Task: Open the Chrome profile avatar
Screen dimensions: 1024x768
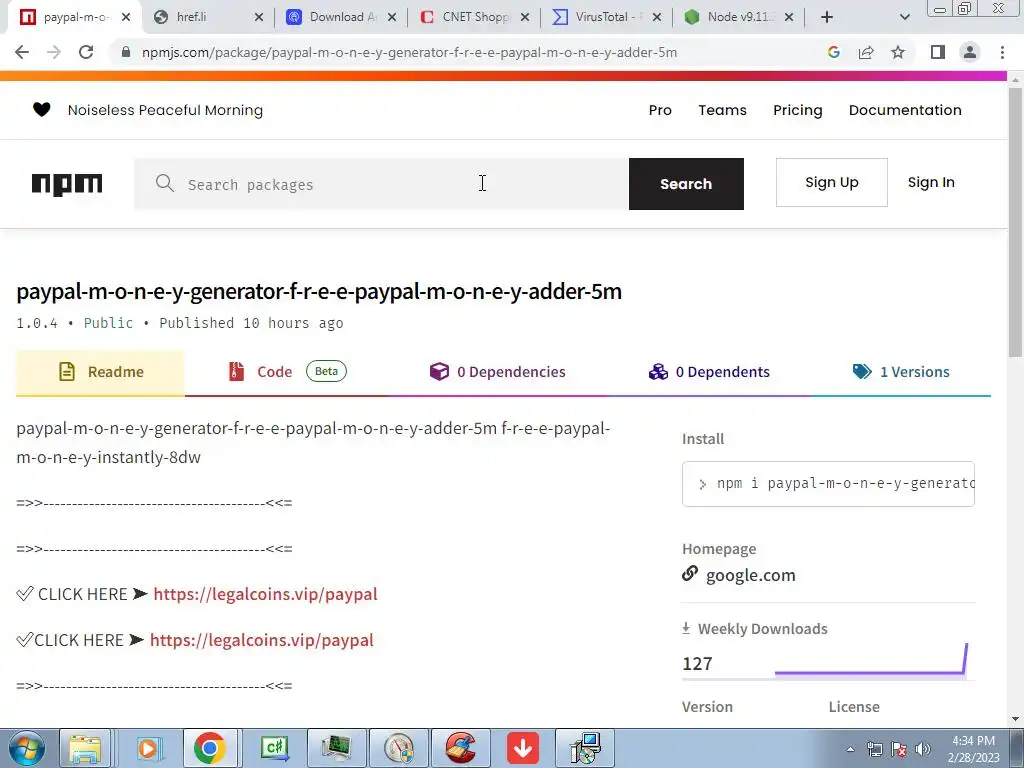Action: pyautogui.click(x=970, y=52)
